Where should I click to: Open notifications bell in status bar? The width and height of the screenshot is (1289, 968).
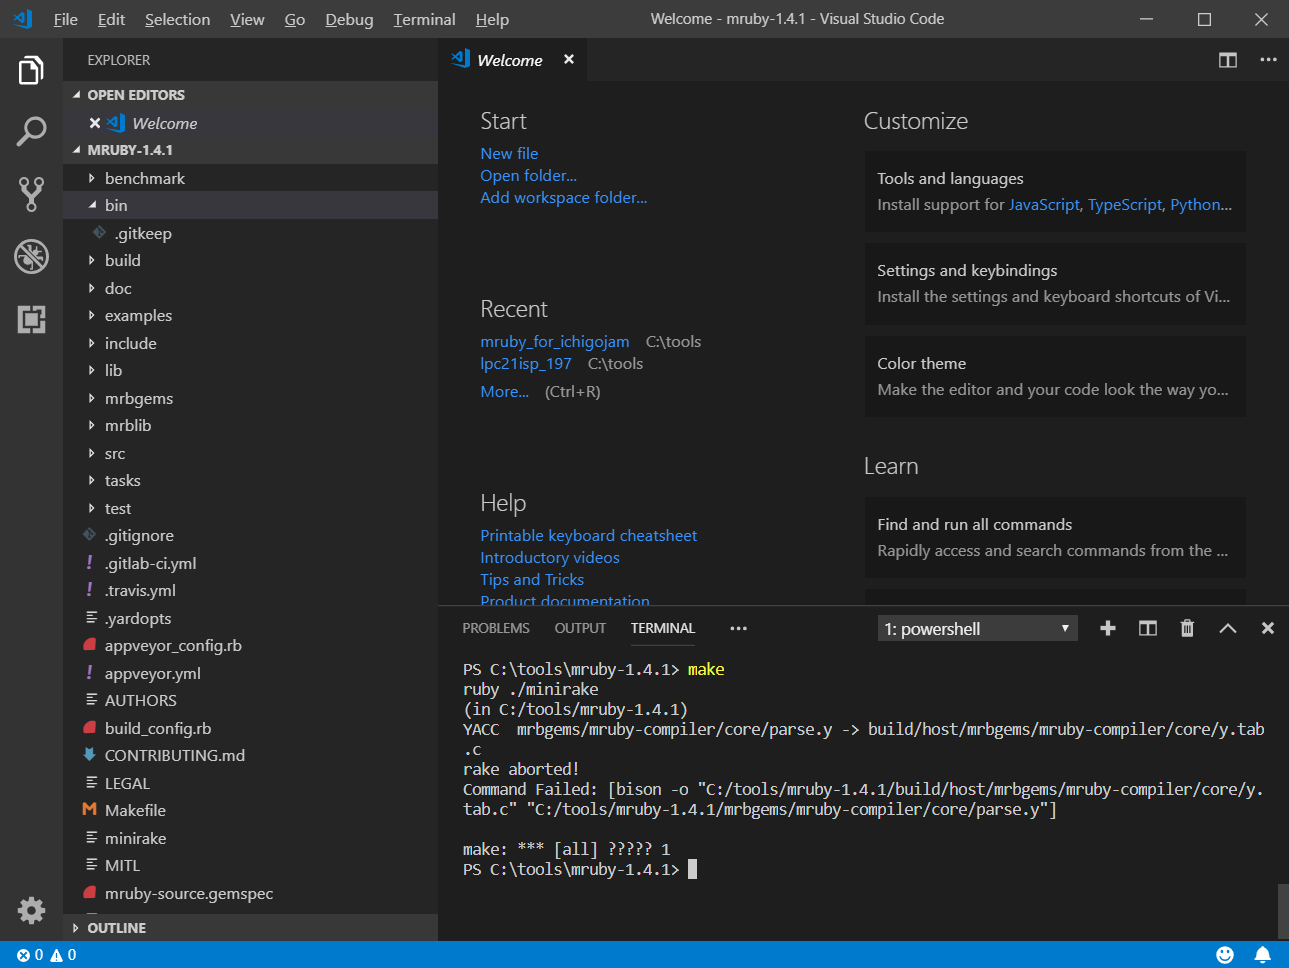click(x=1263, y=955)
